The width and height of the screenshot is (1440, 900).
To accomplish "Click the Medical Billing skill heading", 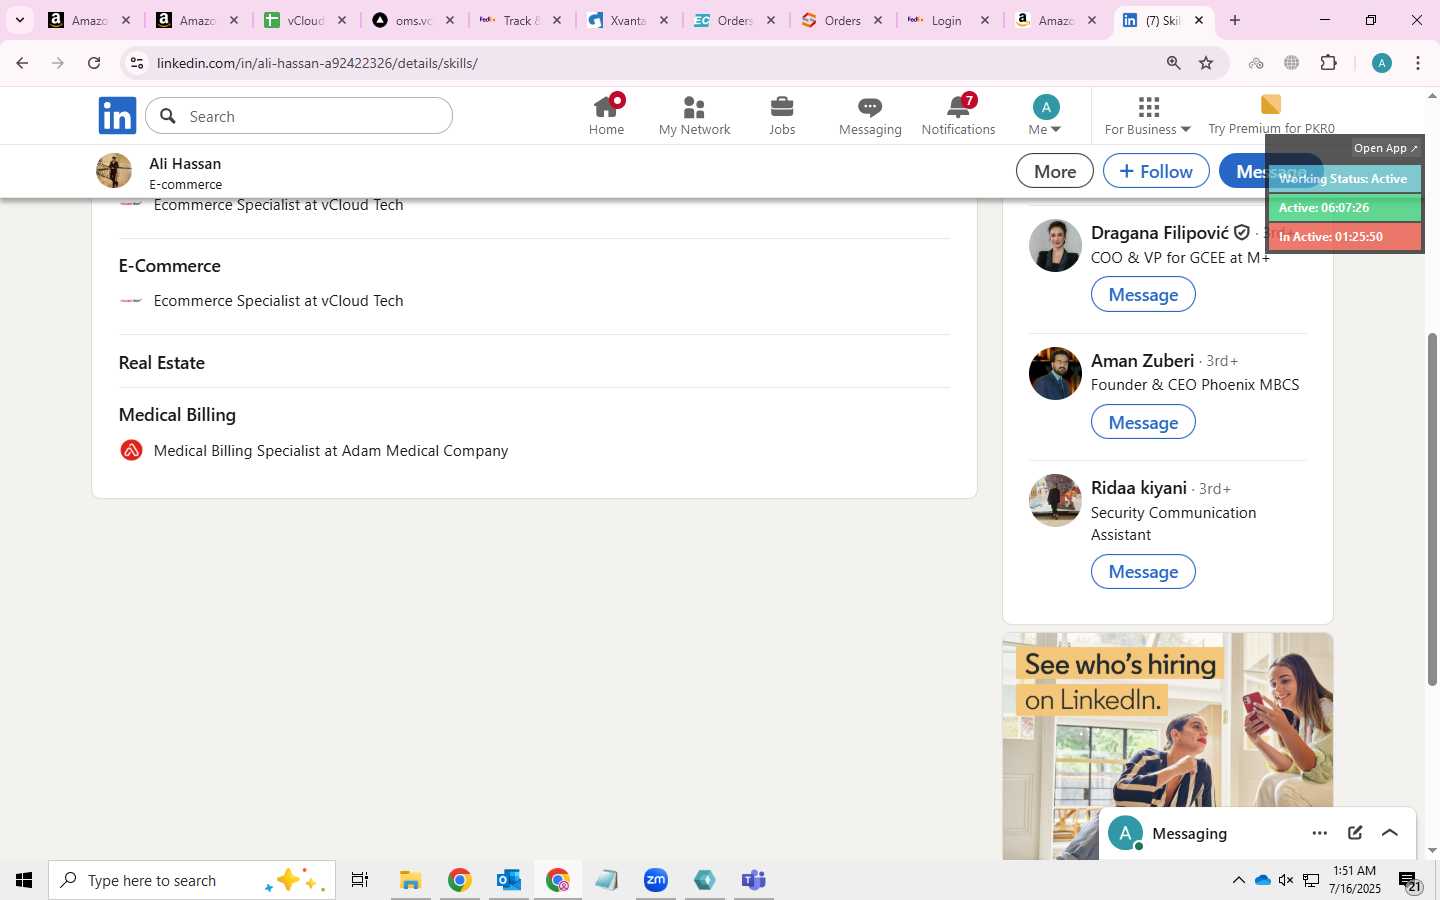I will coord(177,414).
